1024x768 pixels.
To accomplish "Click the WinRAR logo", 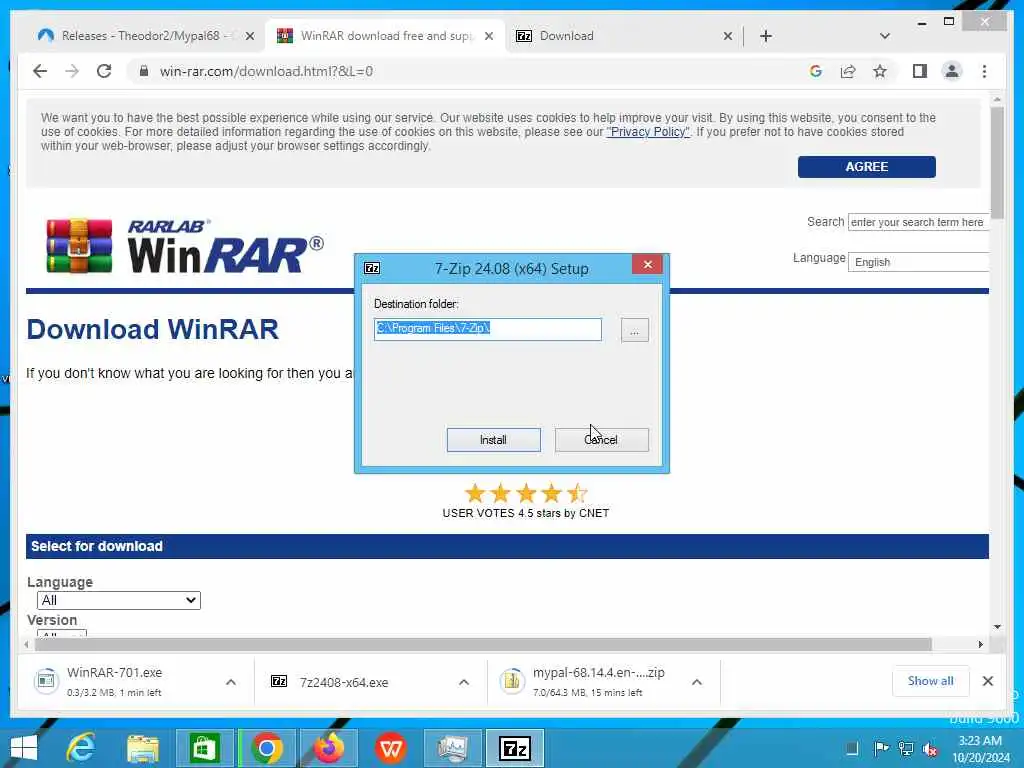I will 185,246.
